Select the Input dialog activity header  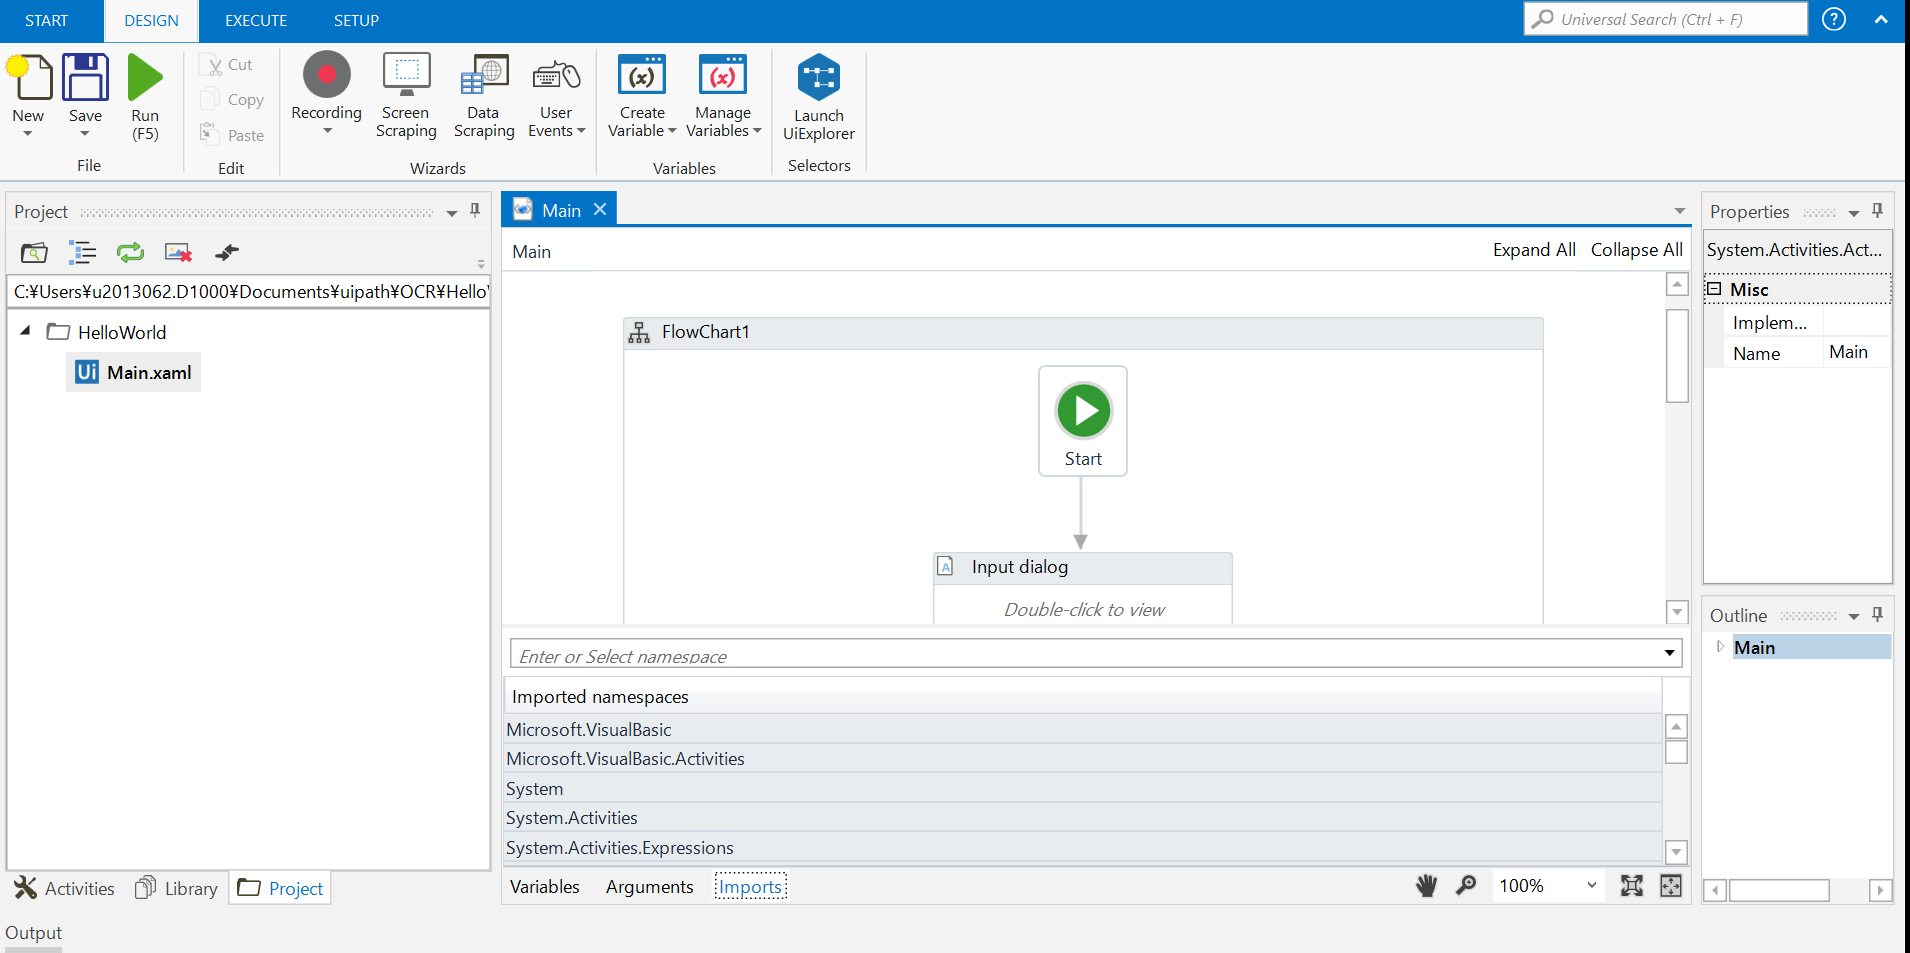1083,567
